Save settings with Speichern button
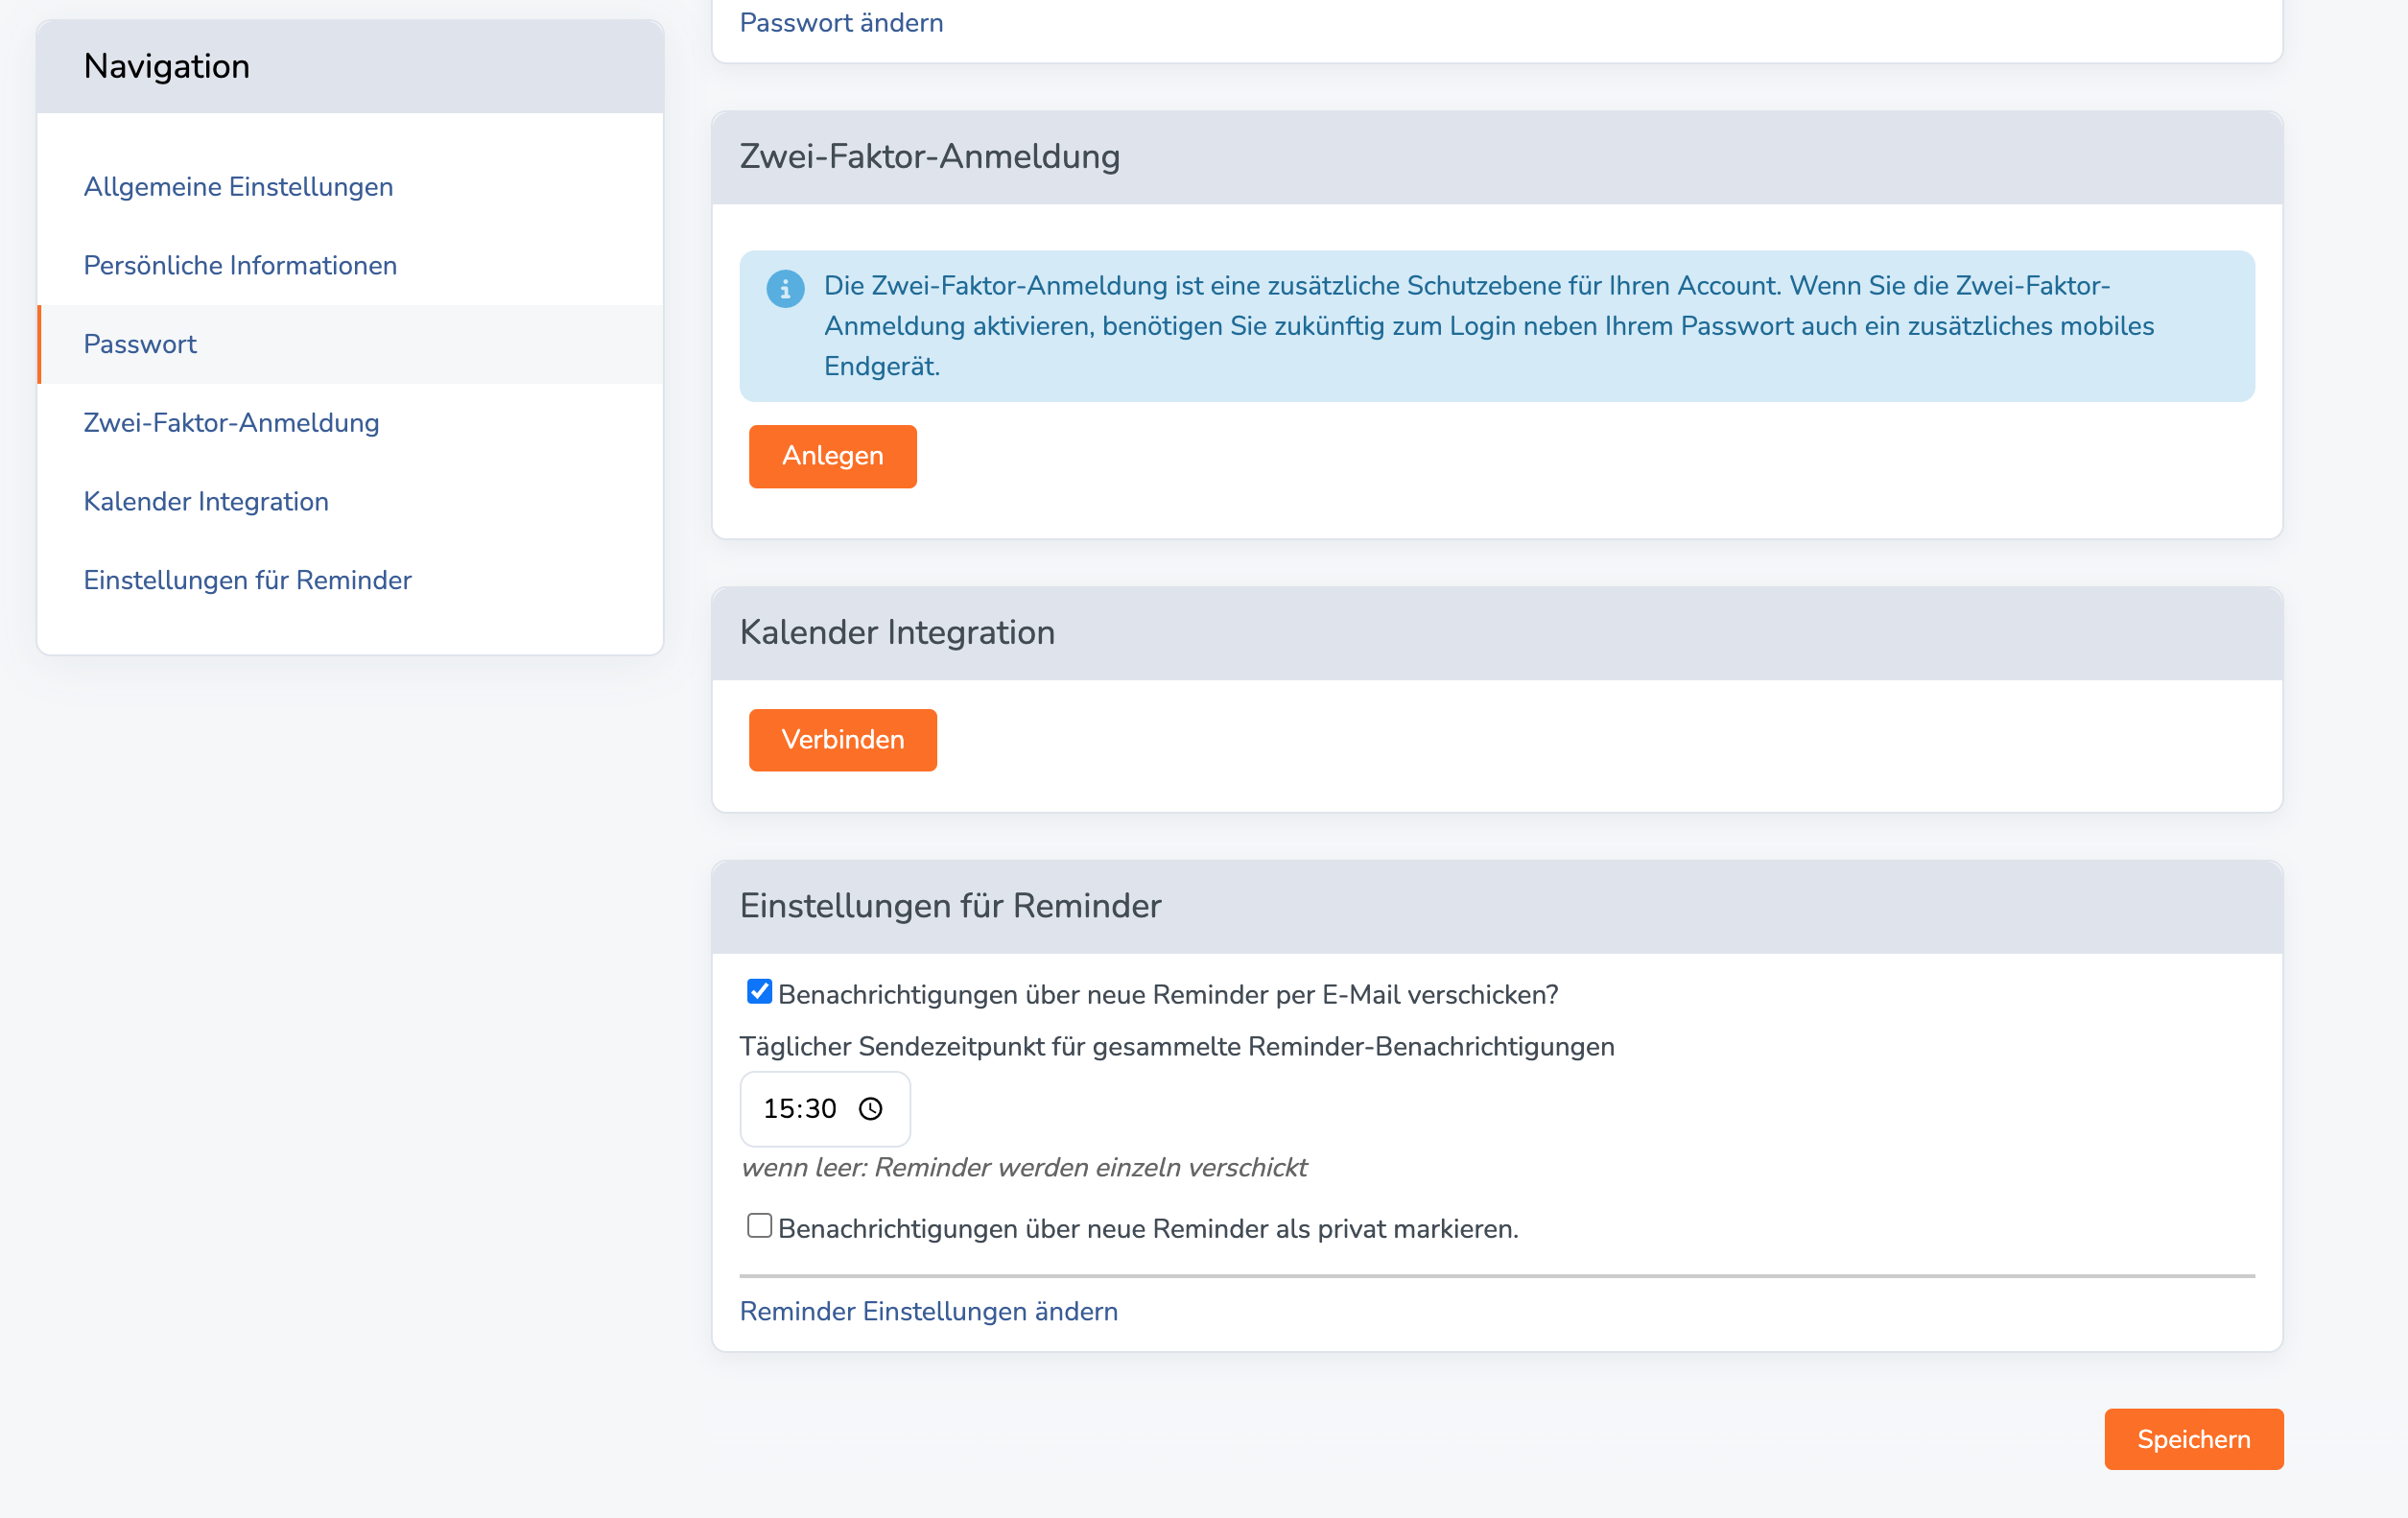 click(2193, 1439)
